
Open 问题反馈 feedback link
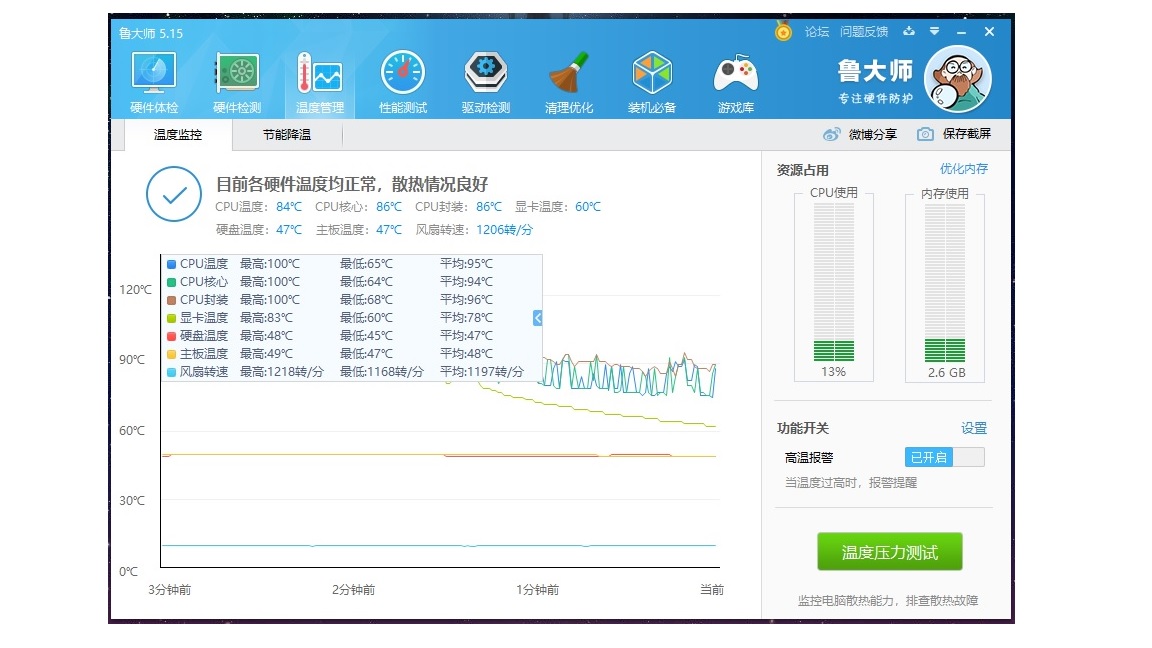coord(864,32)
